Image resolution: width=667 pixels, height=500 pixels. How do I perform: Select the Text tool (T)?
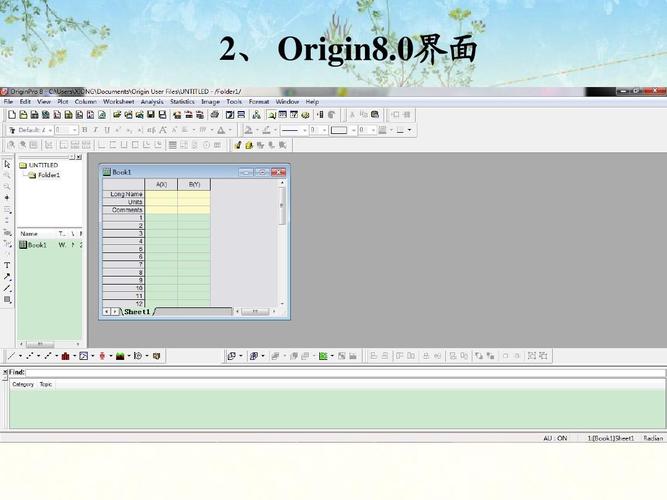7,265
